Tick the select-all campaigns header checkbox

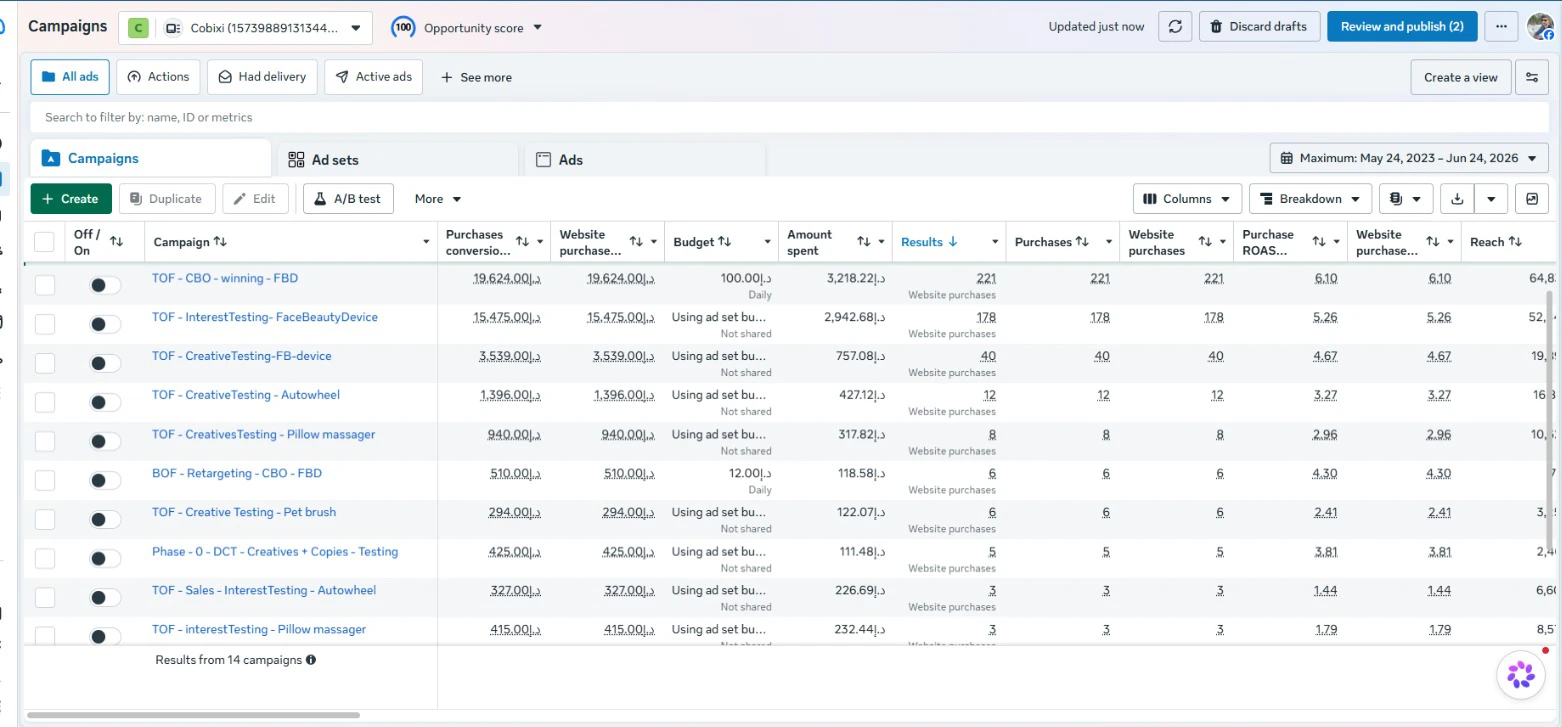point(44,242)
